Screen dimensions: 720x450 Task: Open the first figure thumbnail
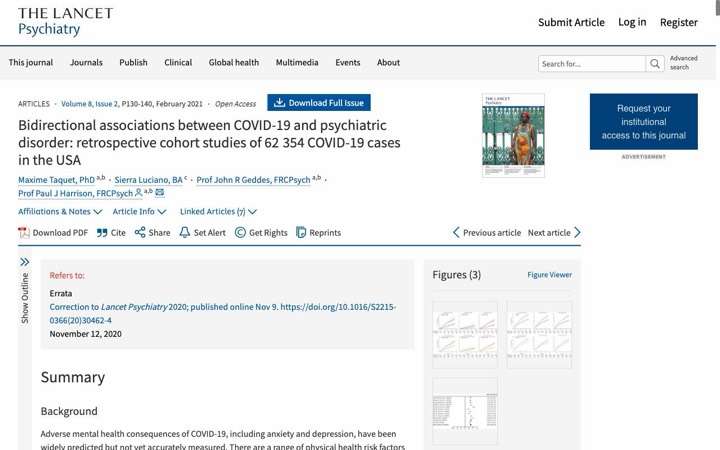[465, 335]
